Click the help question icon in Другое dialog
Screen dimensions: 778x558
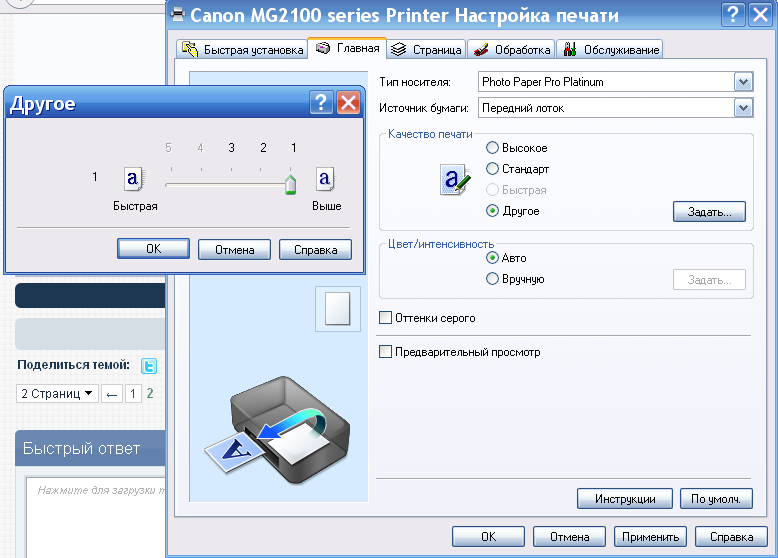(x=321, y=103)
